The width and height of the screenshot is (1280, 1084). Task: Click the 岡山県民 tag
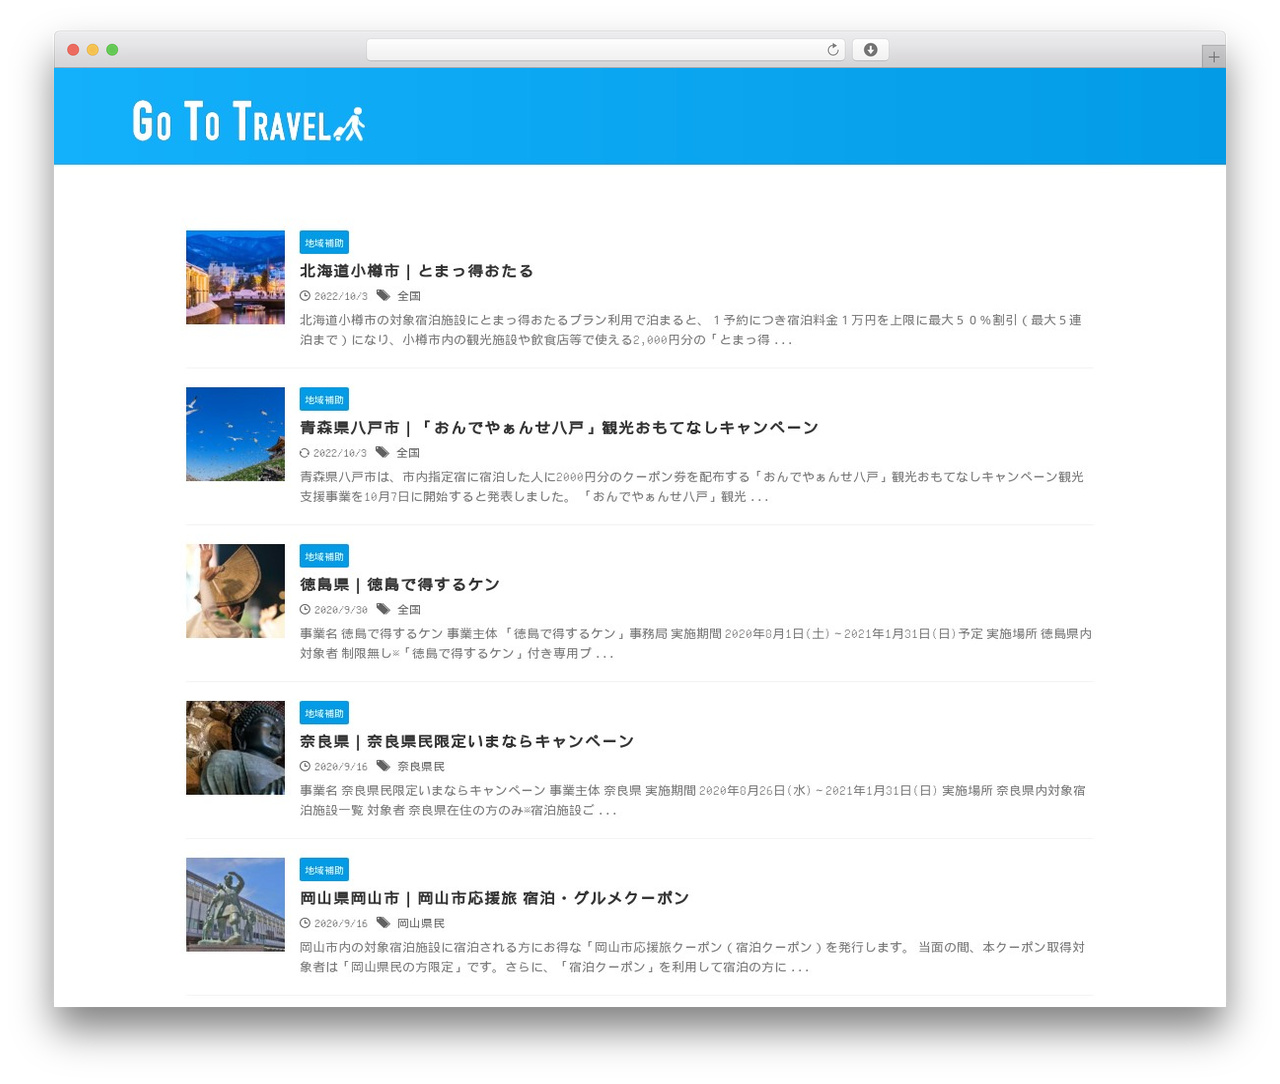pyautogui.click(x=421, y=925)
